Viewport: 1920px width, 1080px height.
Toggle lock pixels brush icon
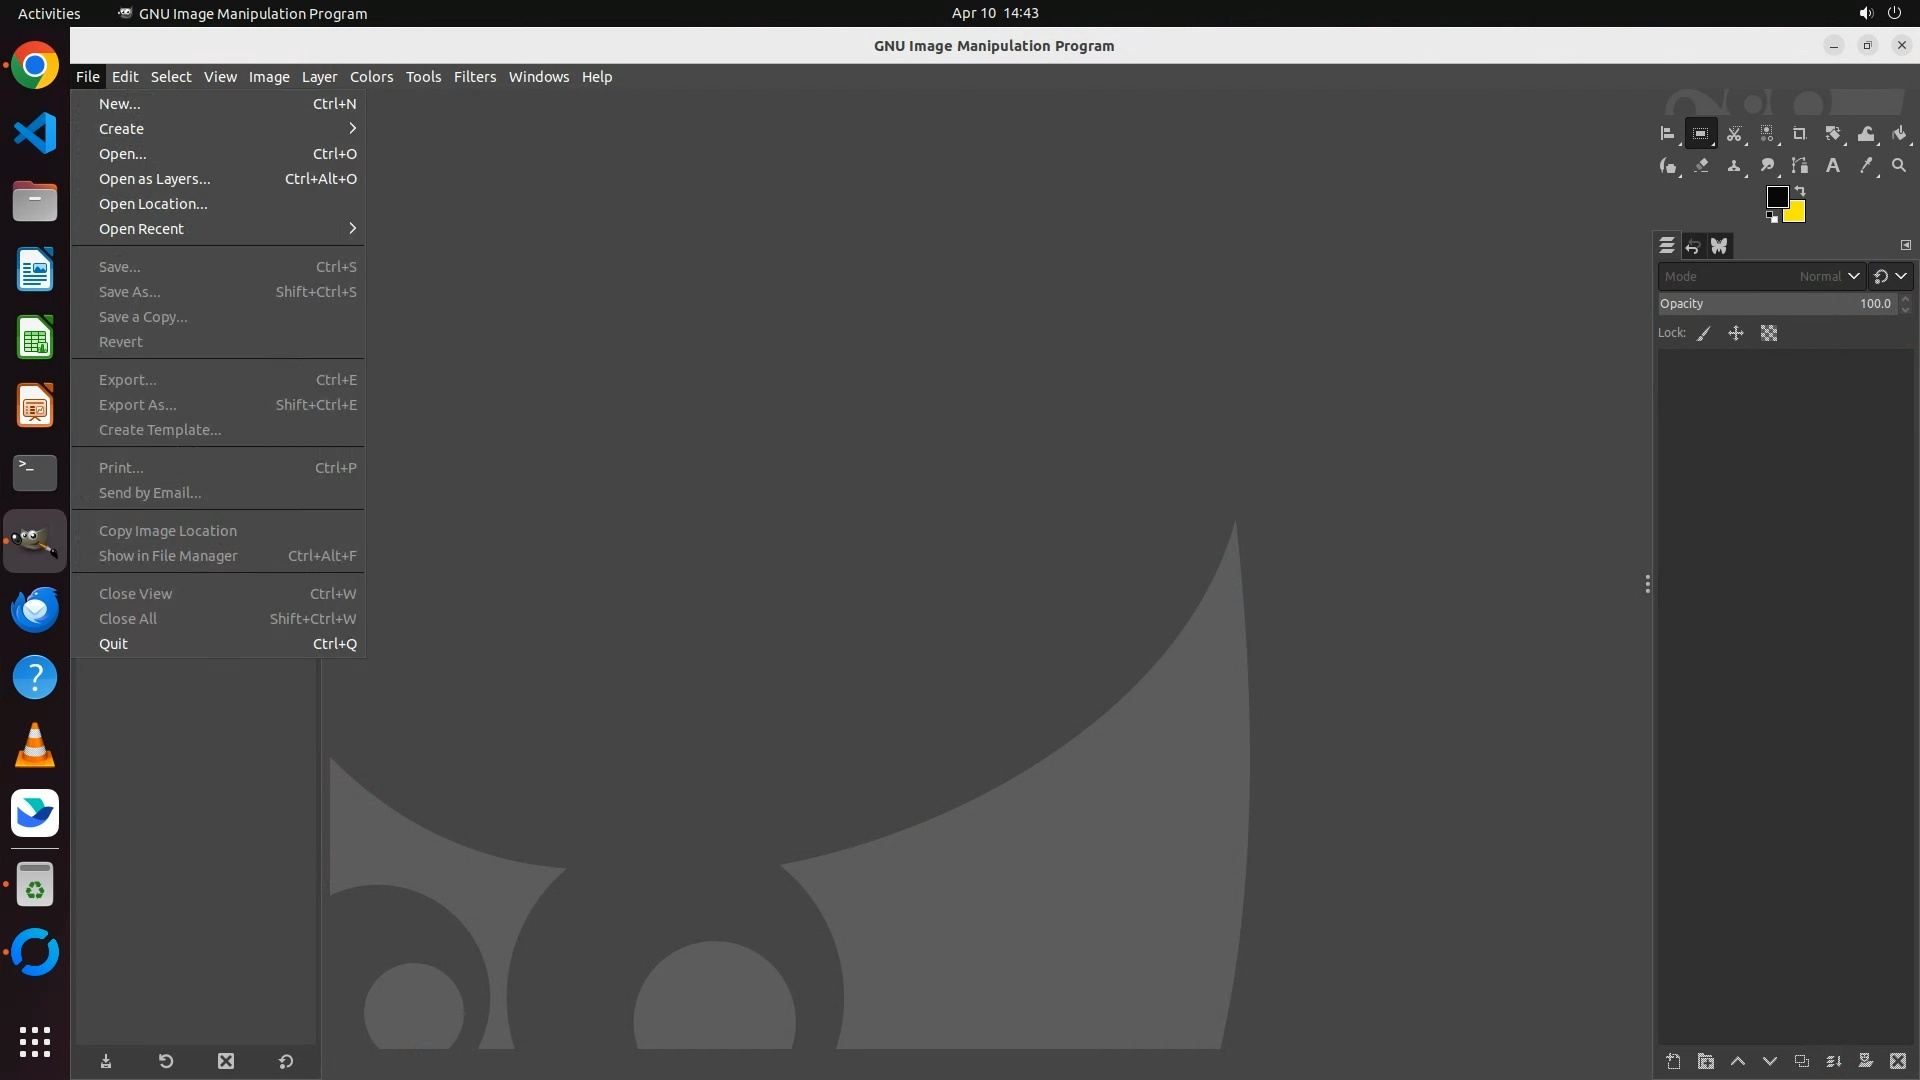[x=1704, y=334]
